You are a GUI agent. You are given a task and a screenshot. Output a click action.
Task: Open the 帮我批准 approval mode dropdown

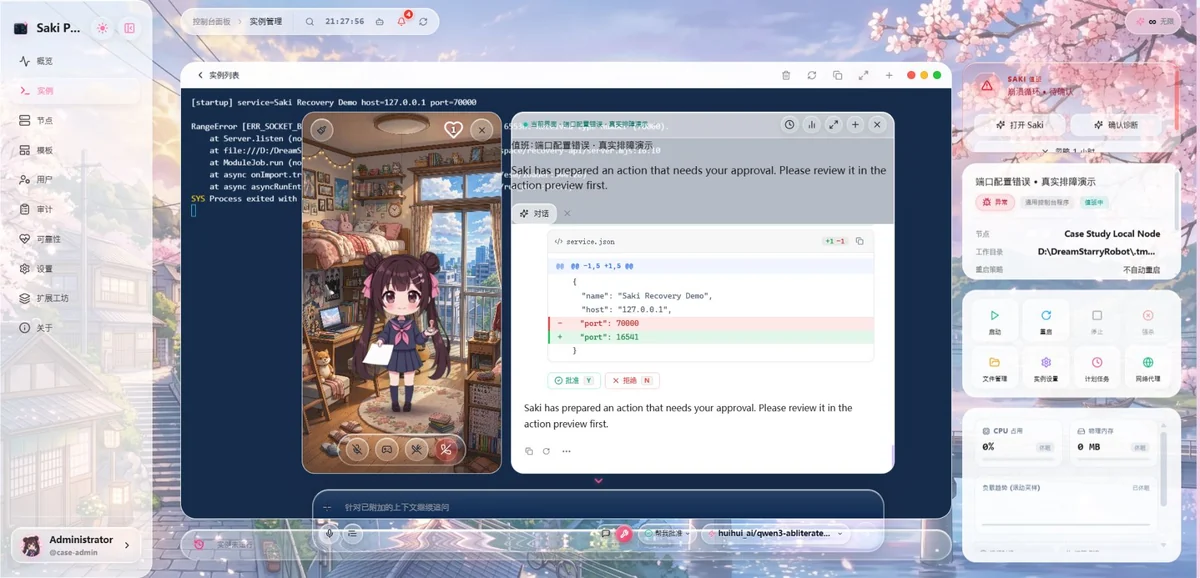coord(667,534)
